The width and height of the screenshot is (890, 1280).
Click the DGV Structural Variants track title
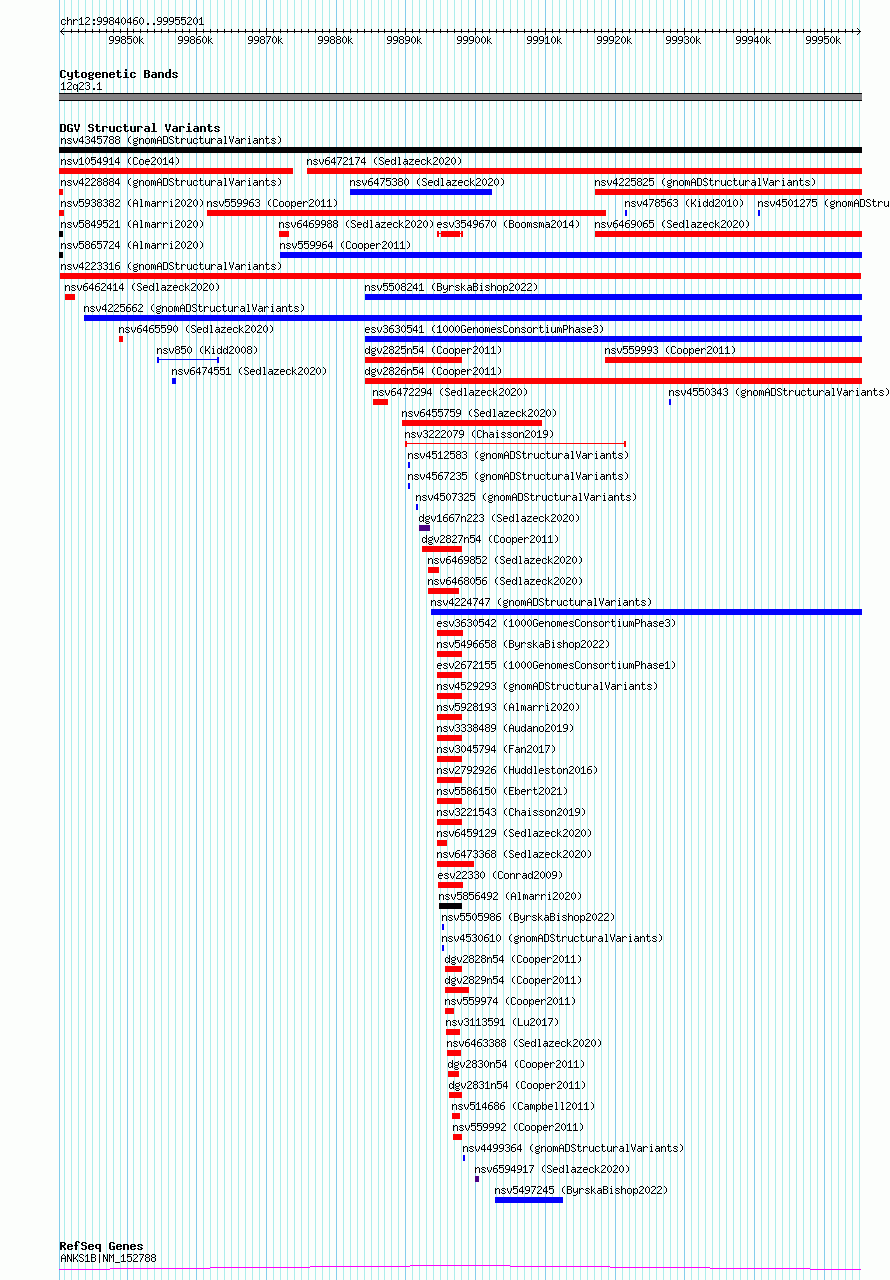tap(139, 128)
